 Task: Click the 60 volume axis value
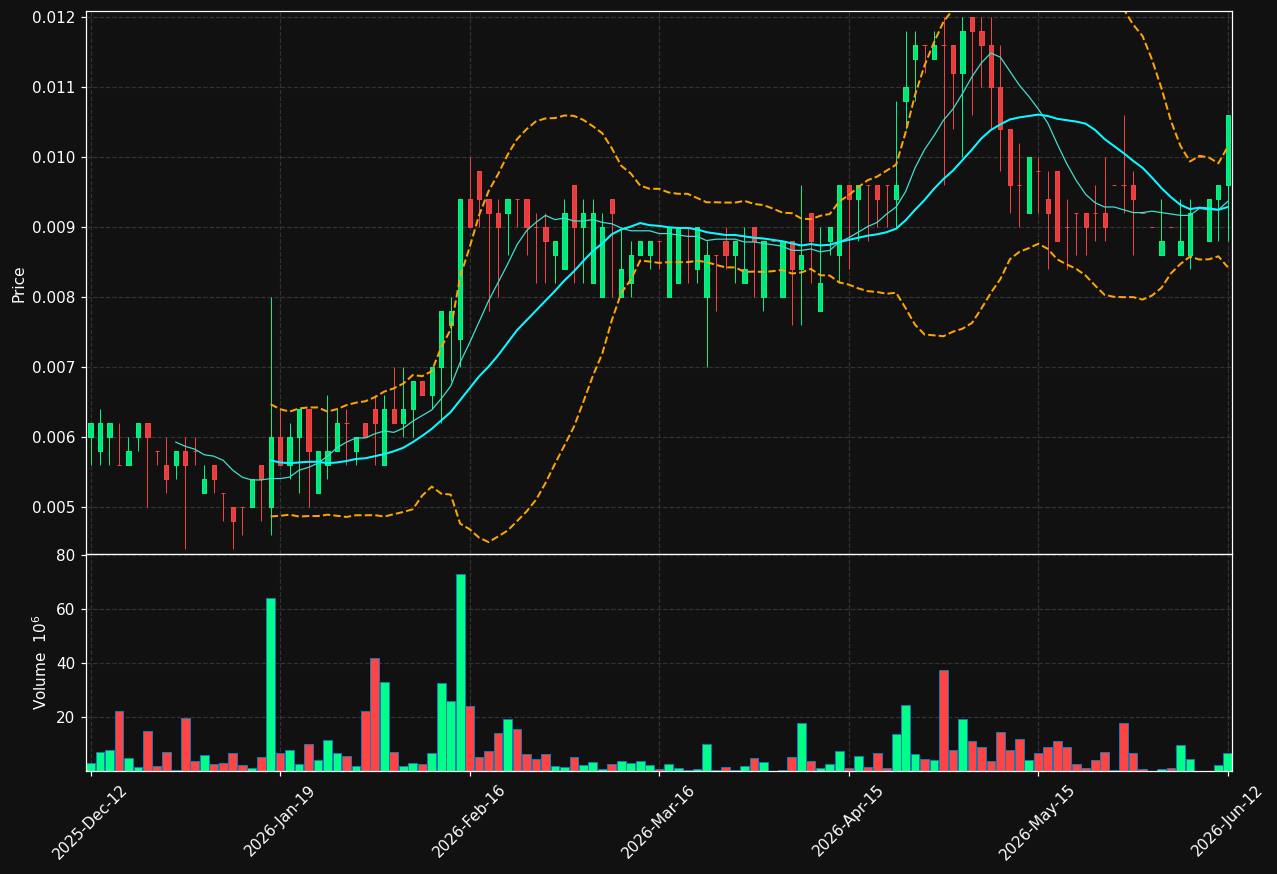click(68, 609)
